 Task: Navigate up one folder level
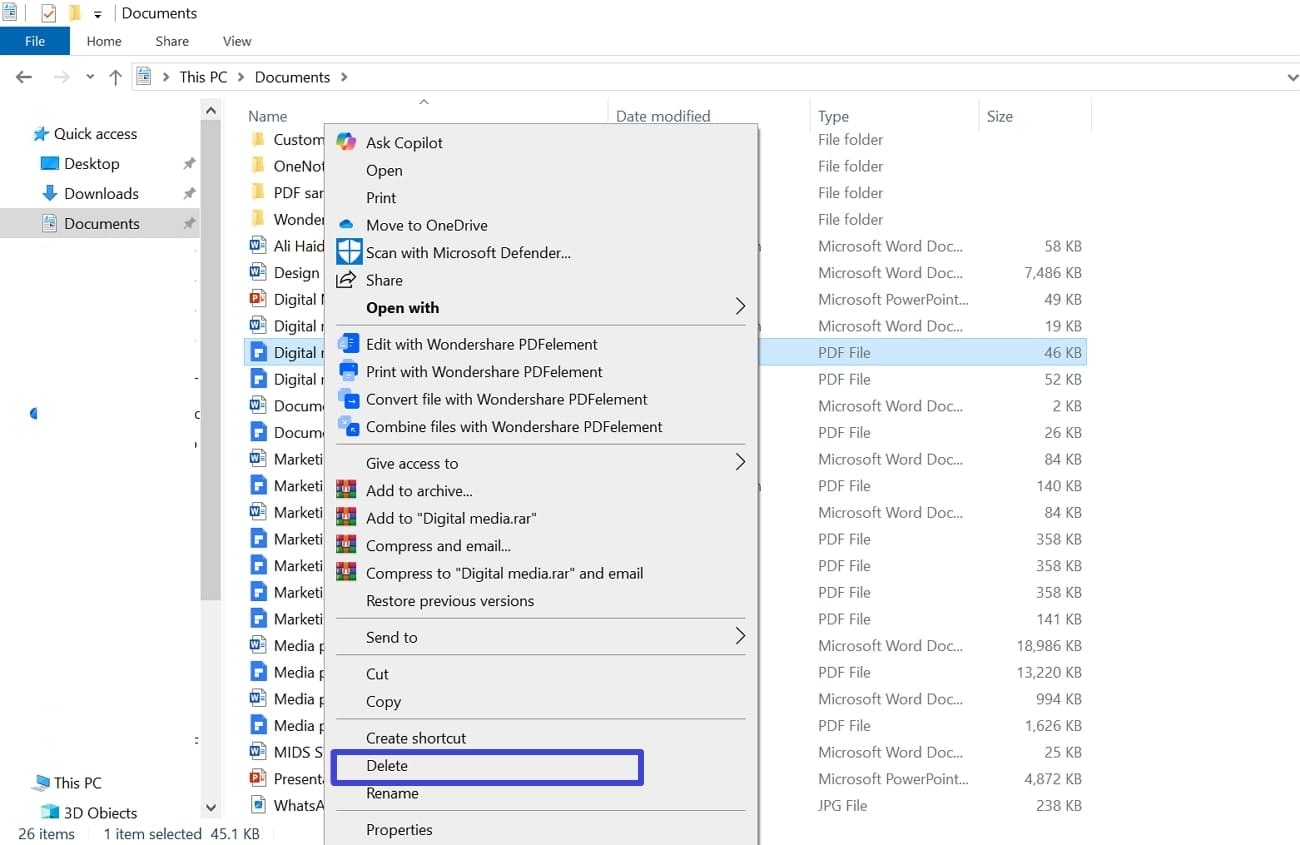(x=115, y=76)
